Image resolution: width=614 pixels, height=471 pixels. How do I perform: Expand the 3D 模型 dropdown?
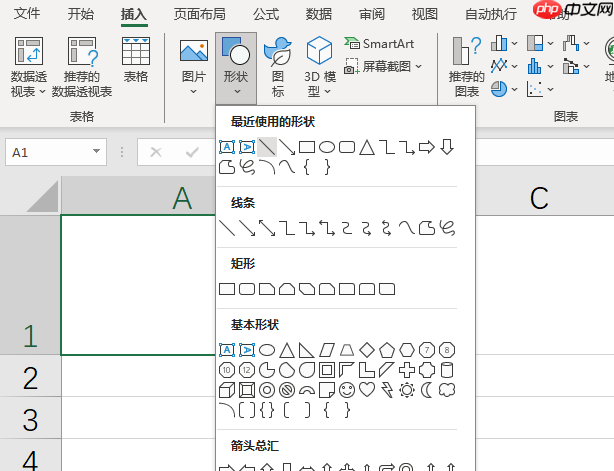320,67
